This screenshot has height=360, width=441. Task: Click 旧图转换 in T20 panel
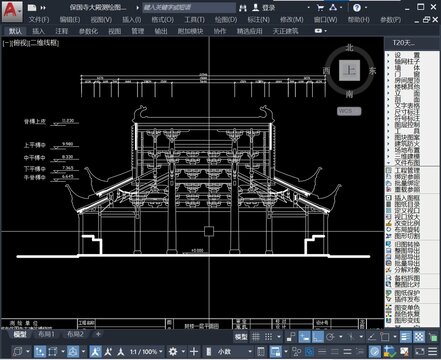[x=407, y=244]
